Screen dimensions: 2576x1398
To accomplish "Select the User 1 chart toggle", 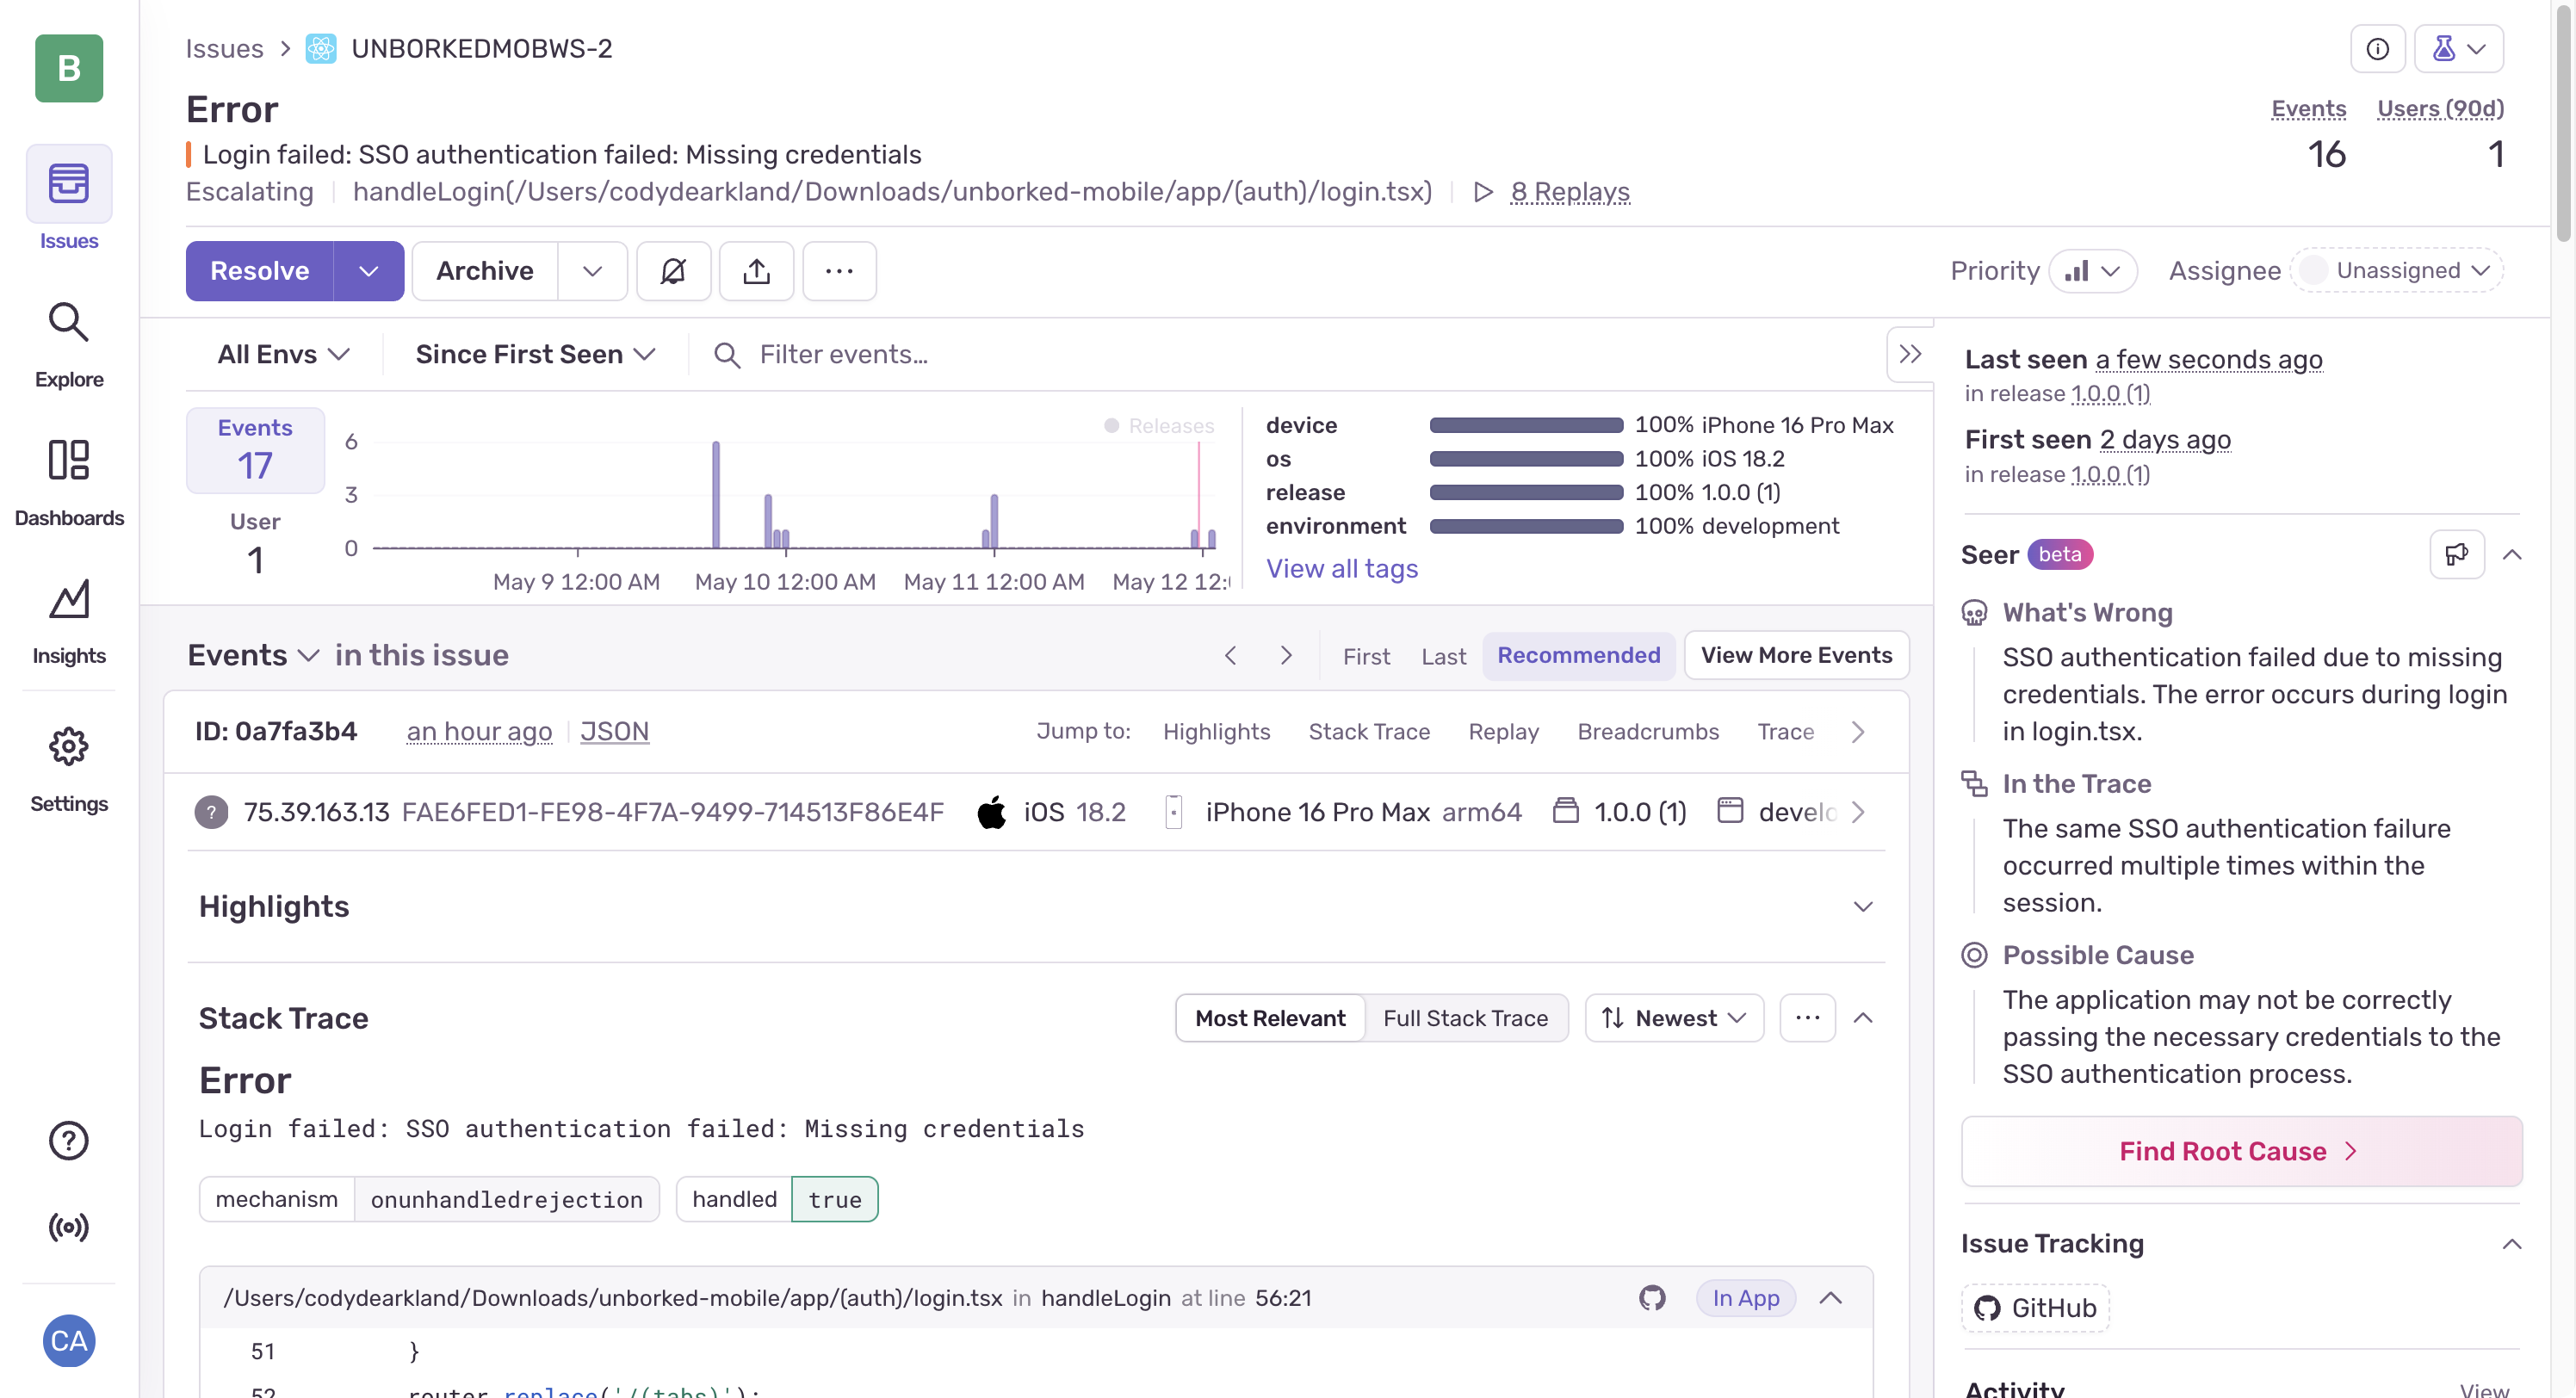I will (255, 543).
